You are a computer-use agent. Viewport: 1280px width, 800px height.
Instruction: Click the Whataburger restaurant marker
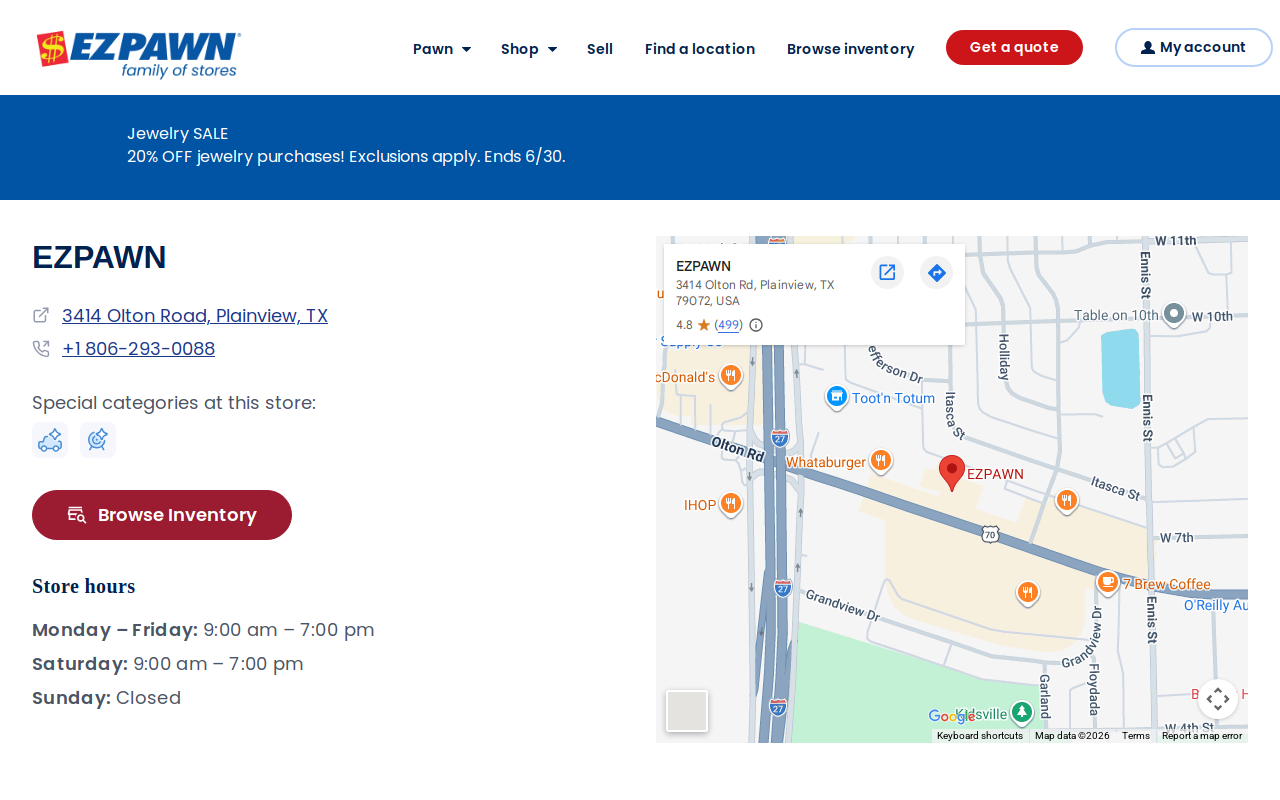[x=880, y=461]
